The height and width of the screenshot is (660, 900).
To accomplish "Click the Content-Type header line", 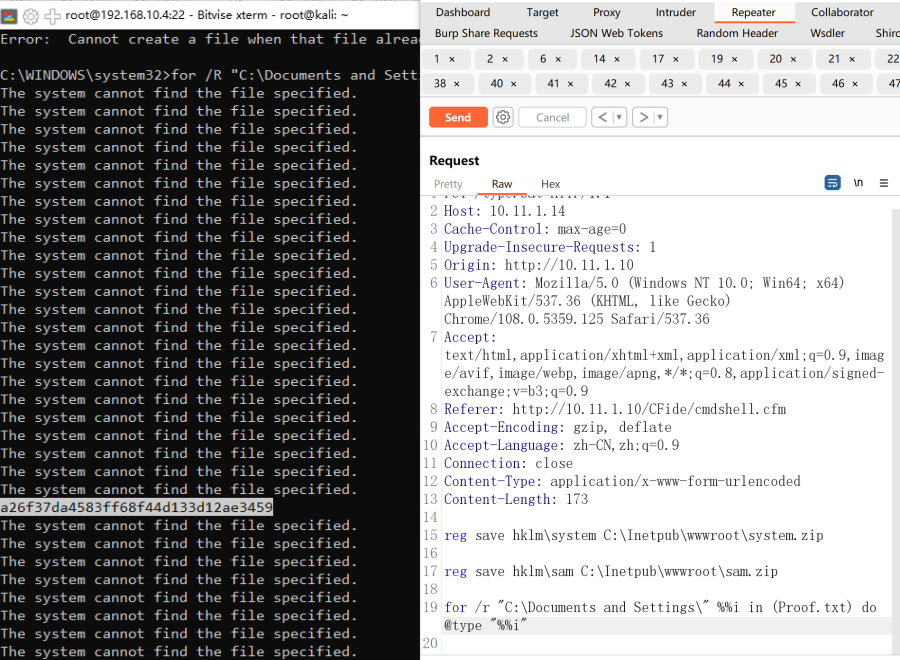I will point(622,482).
